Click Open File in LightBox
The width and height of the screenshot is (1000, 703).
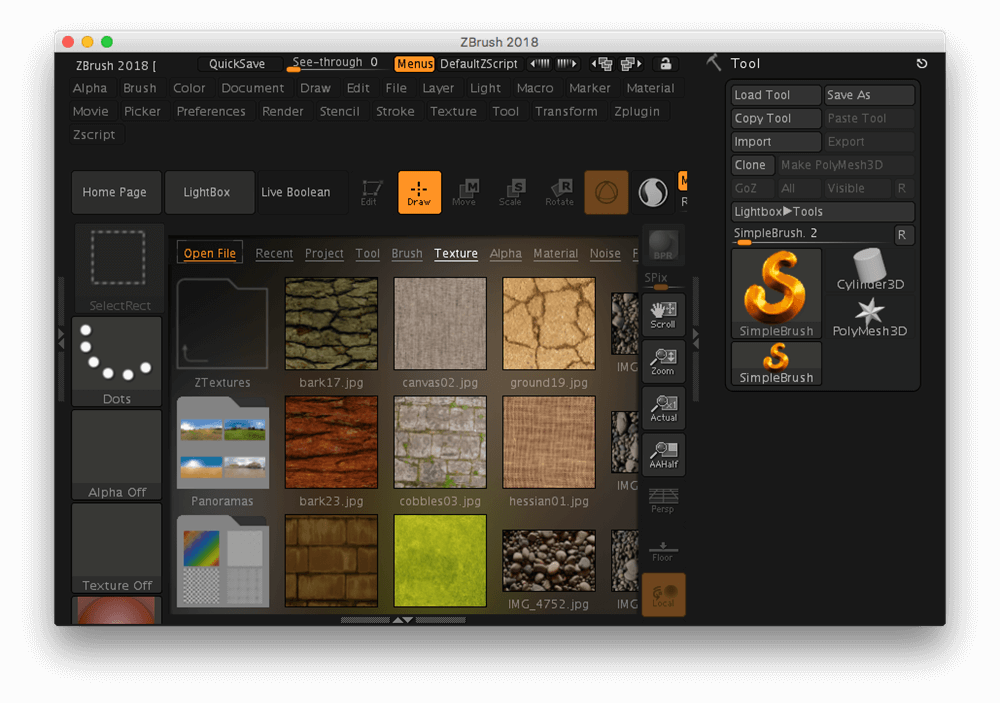click(x=210, y=253)
